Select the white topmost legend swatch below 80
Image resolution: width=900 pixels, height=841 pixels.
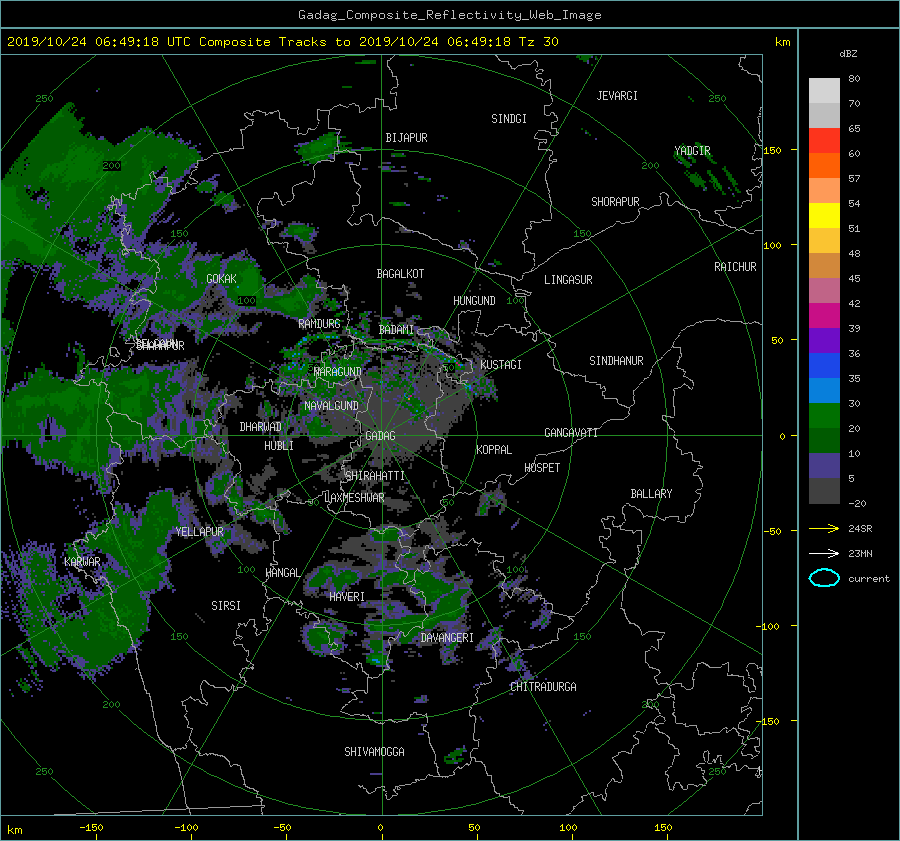[824, 91]
